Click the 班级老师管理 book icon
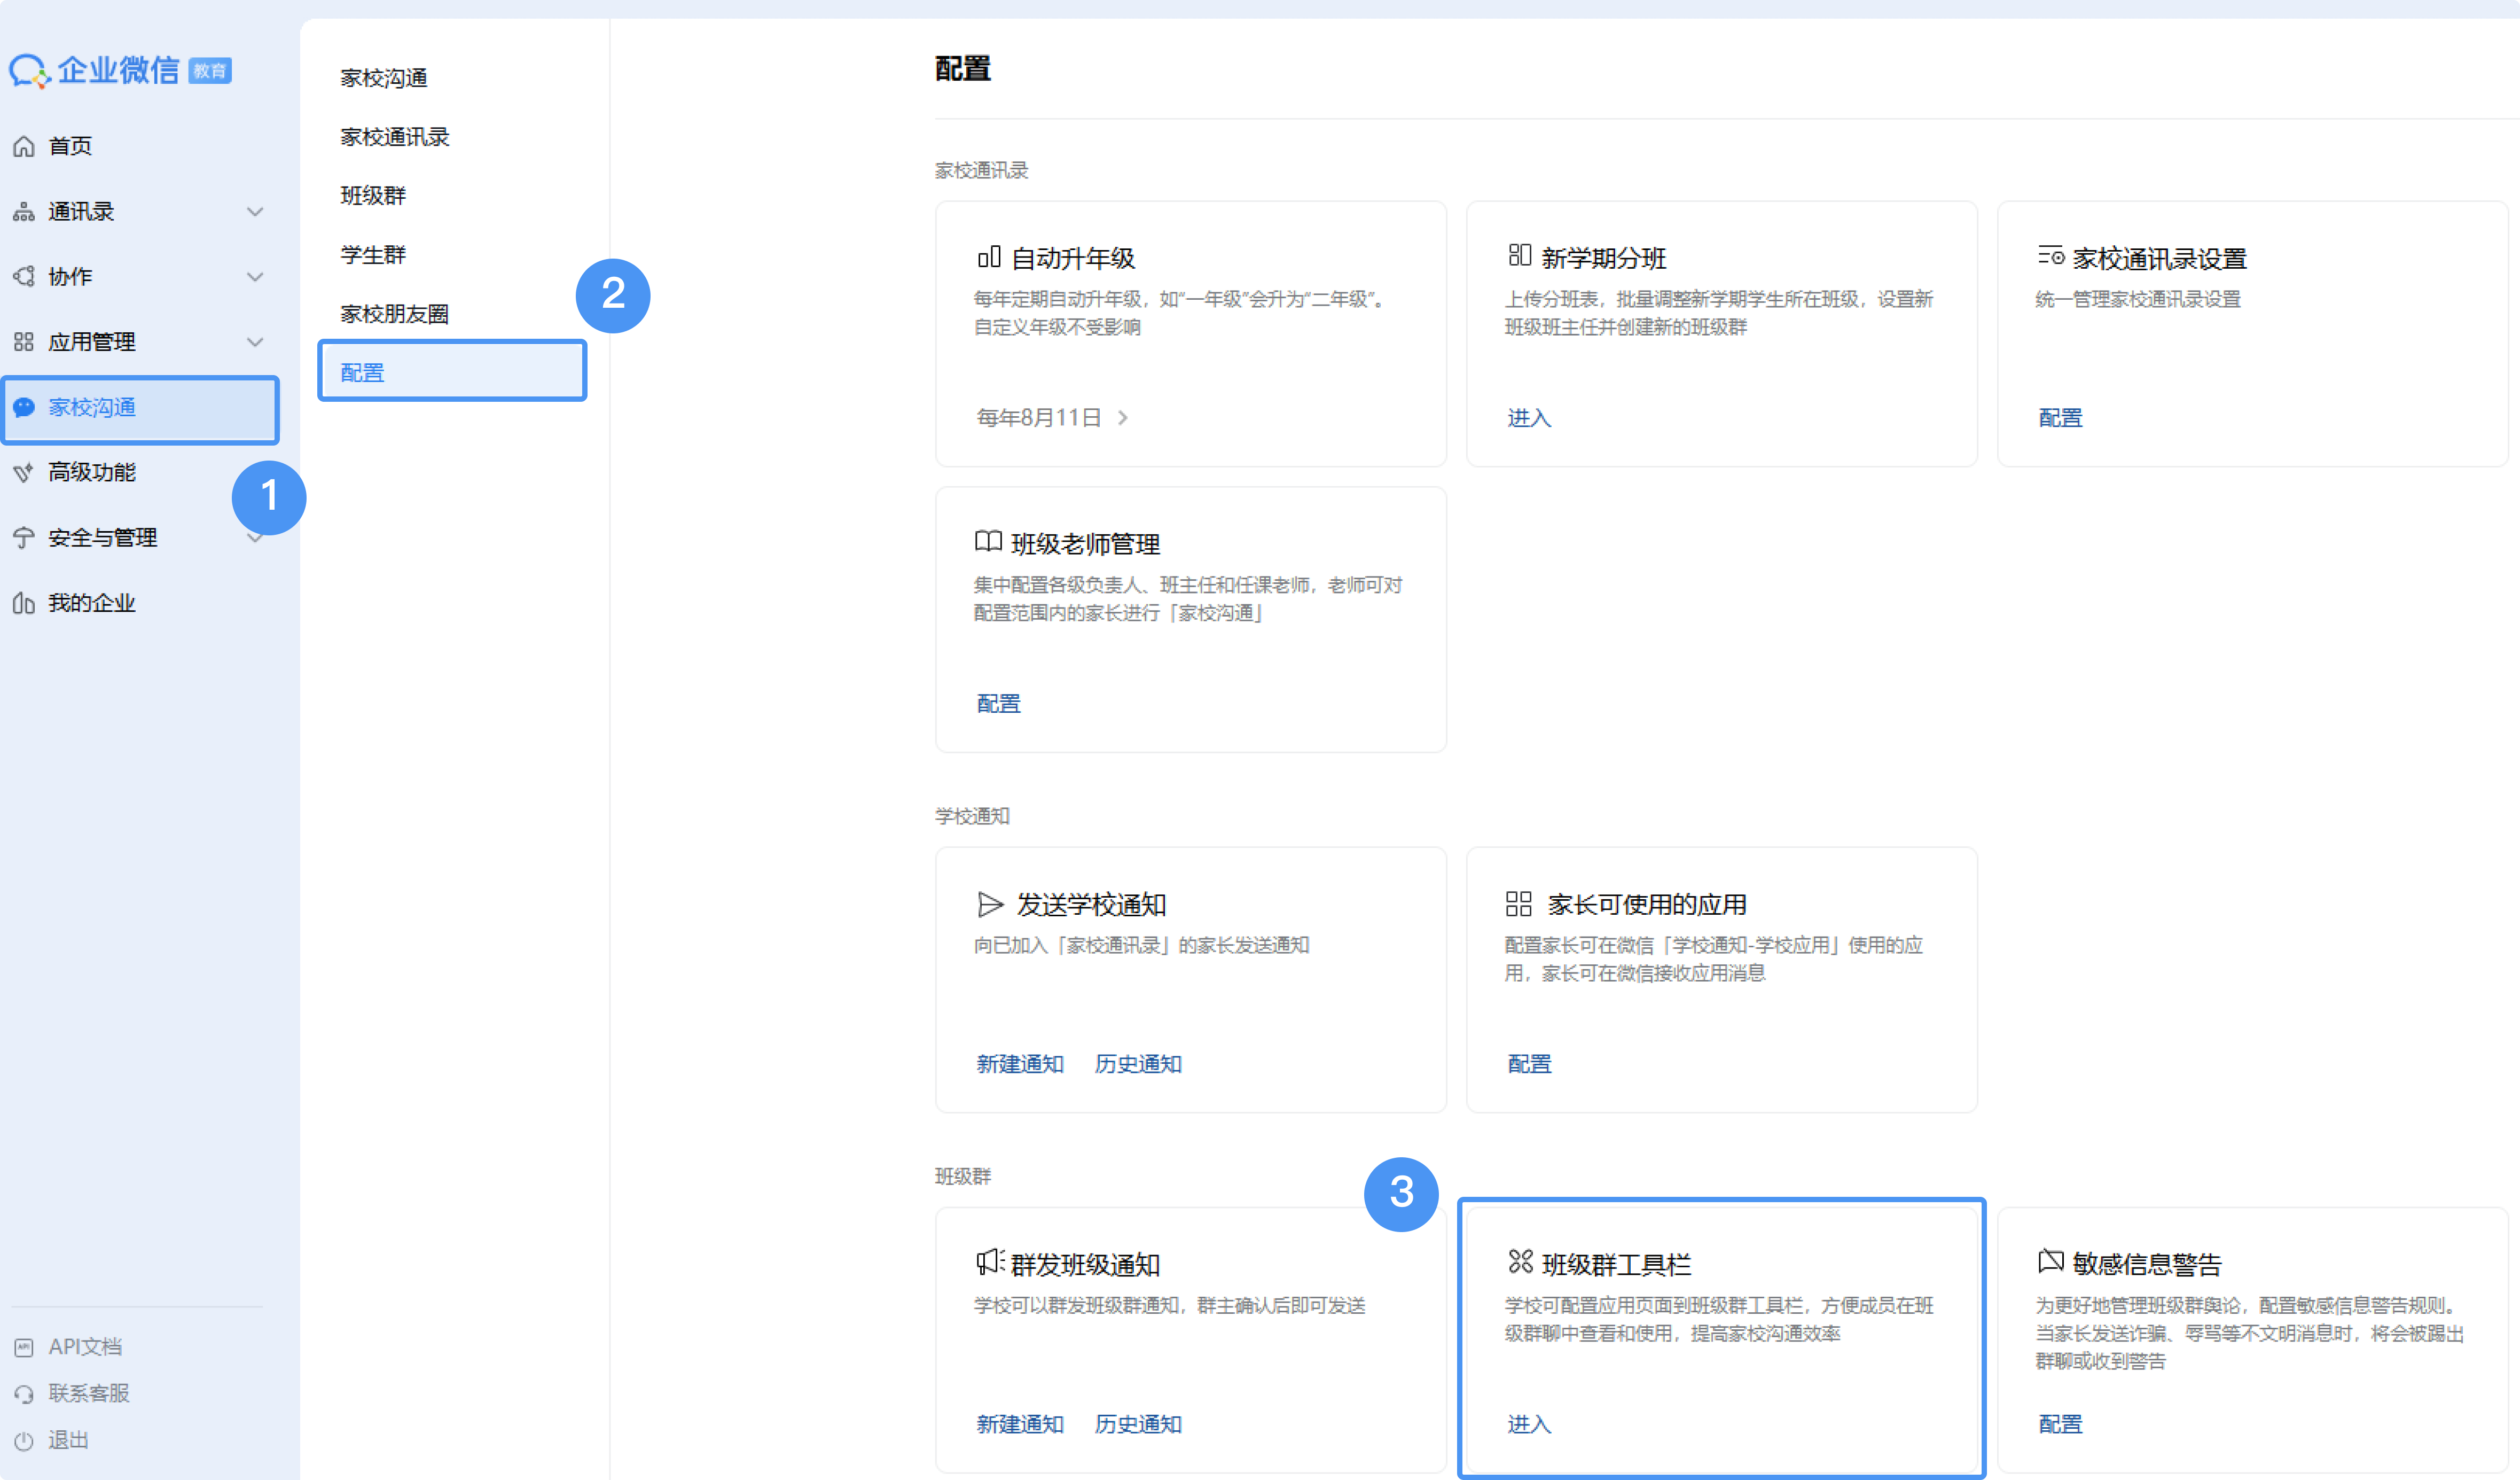2520x1480 pixels. pyautogui.click(x=988, y=542)
